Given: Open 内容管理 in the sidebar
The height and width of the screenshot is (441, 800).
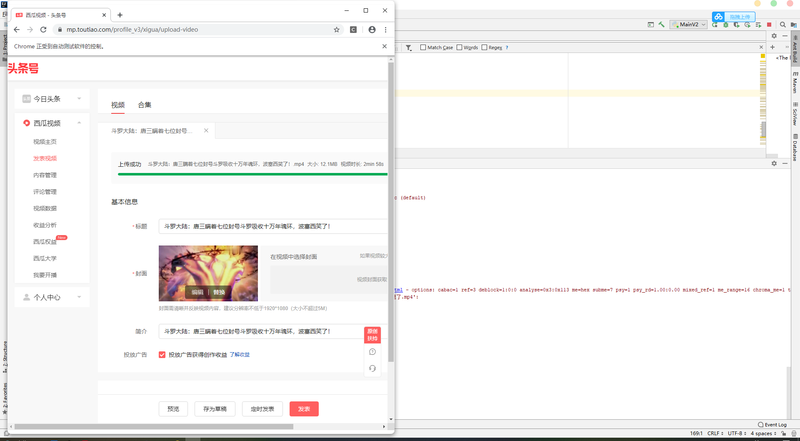Looking at the screenshot, I should point(45,175).
